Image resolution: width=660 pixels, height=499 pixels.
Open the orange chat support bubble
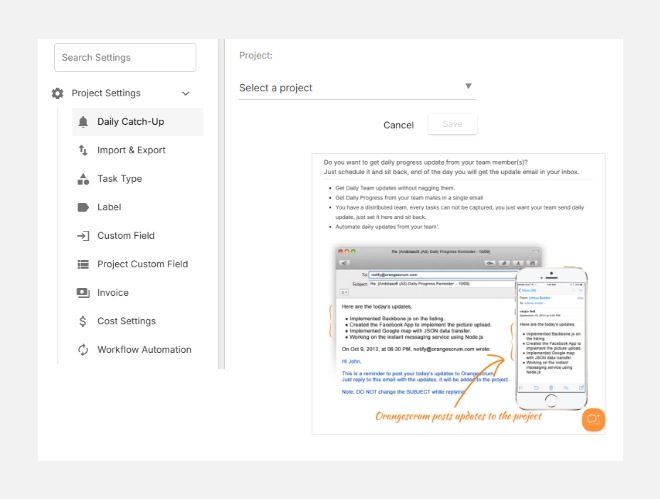pyautogui.click(x=593, y=419)
